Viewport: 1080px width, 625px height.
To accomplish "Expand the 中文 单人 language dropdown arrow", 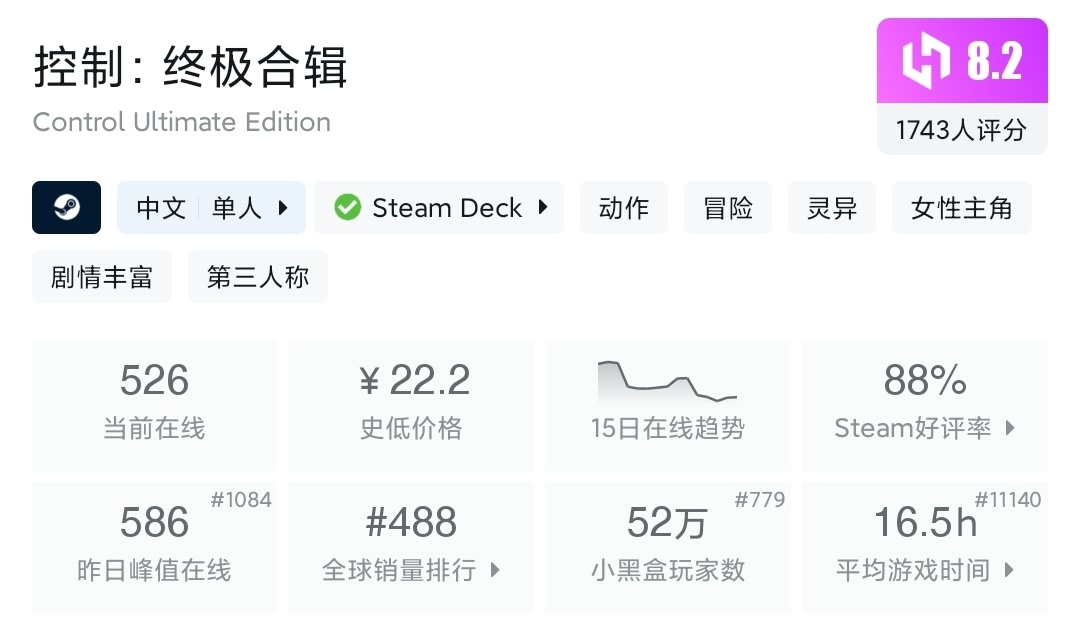I will click(283, 208).
